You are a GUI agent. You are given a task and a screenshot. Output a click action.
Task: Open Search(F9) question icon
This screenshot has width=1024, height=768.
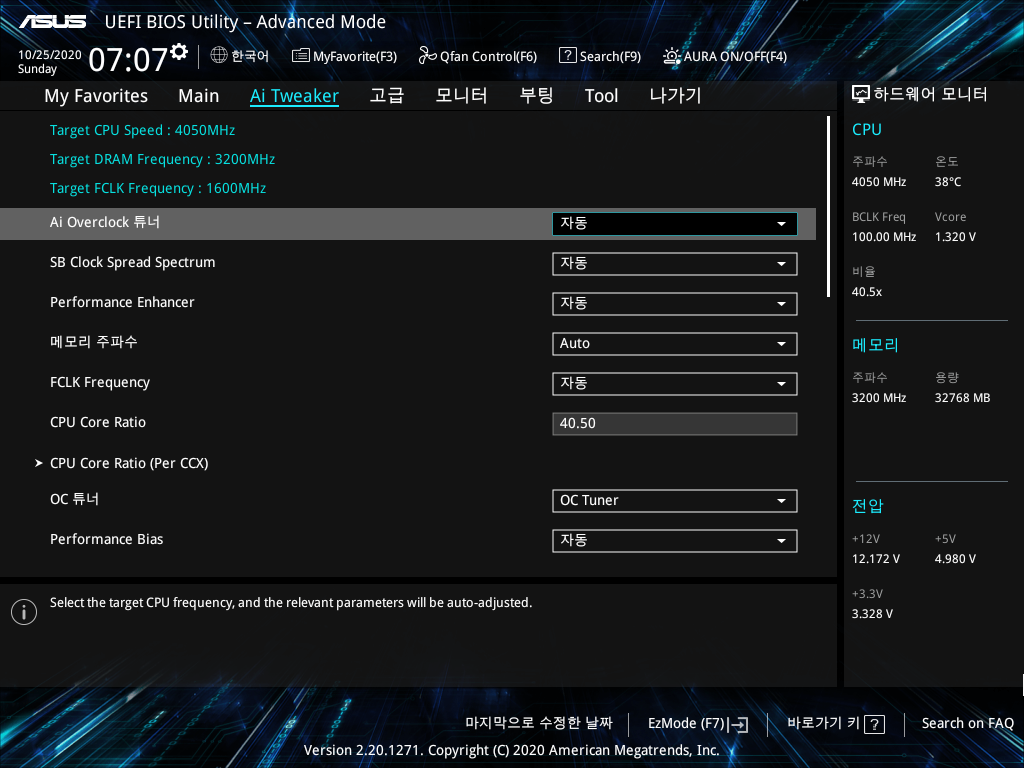tap(568, 56)
